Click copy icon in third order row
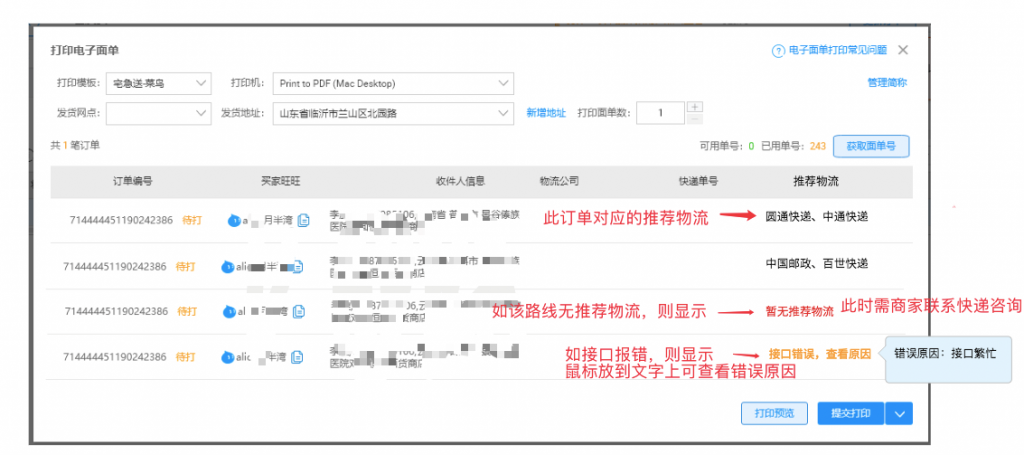 click(297, 312)
